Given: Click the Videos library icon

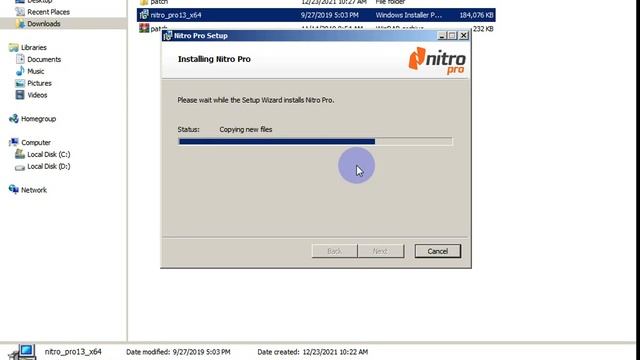Looking at the screenshot, I should 20,95.
